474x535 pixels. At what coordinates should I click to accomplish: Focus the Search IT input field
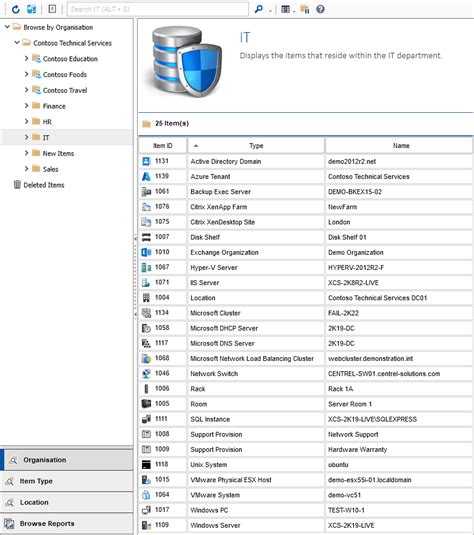tap(158, 9)
